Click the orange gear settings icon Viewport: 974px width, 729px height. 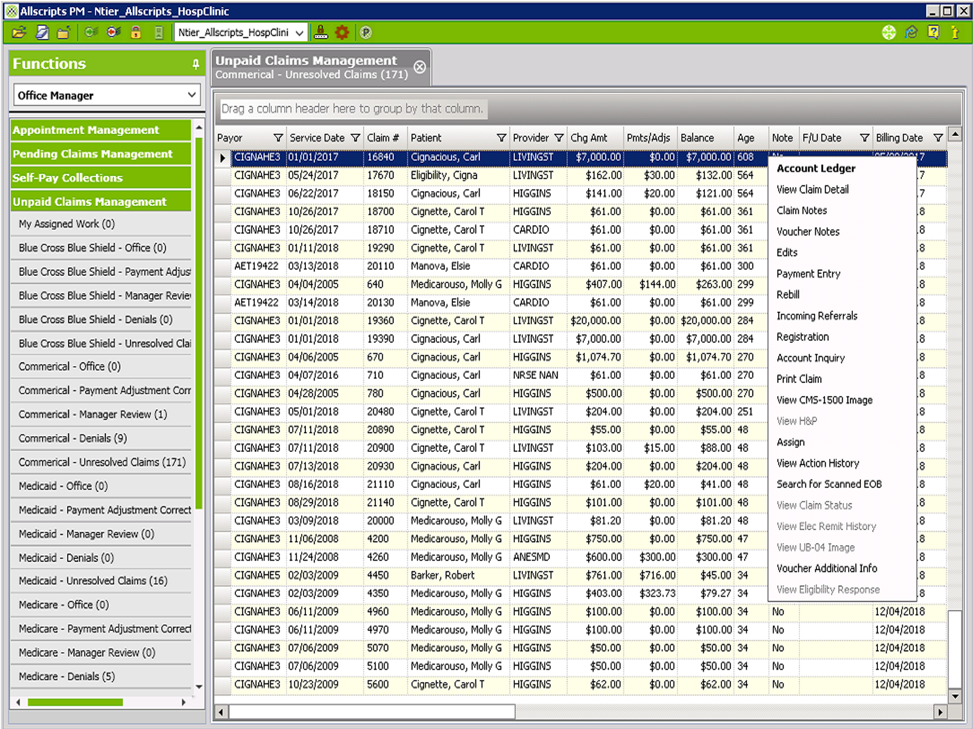(x=342, y=32)
